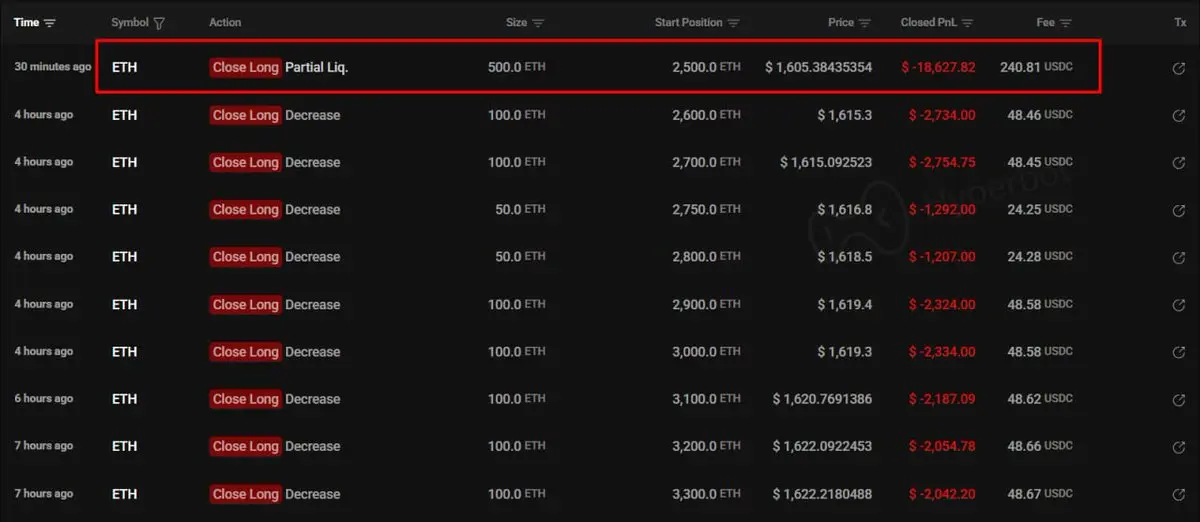1200x522 pixels.
Task: Click the Size column sort icon
Action: [x=538, y=22]
